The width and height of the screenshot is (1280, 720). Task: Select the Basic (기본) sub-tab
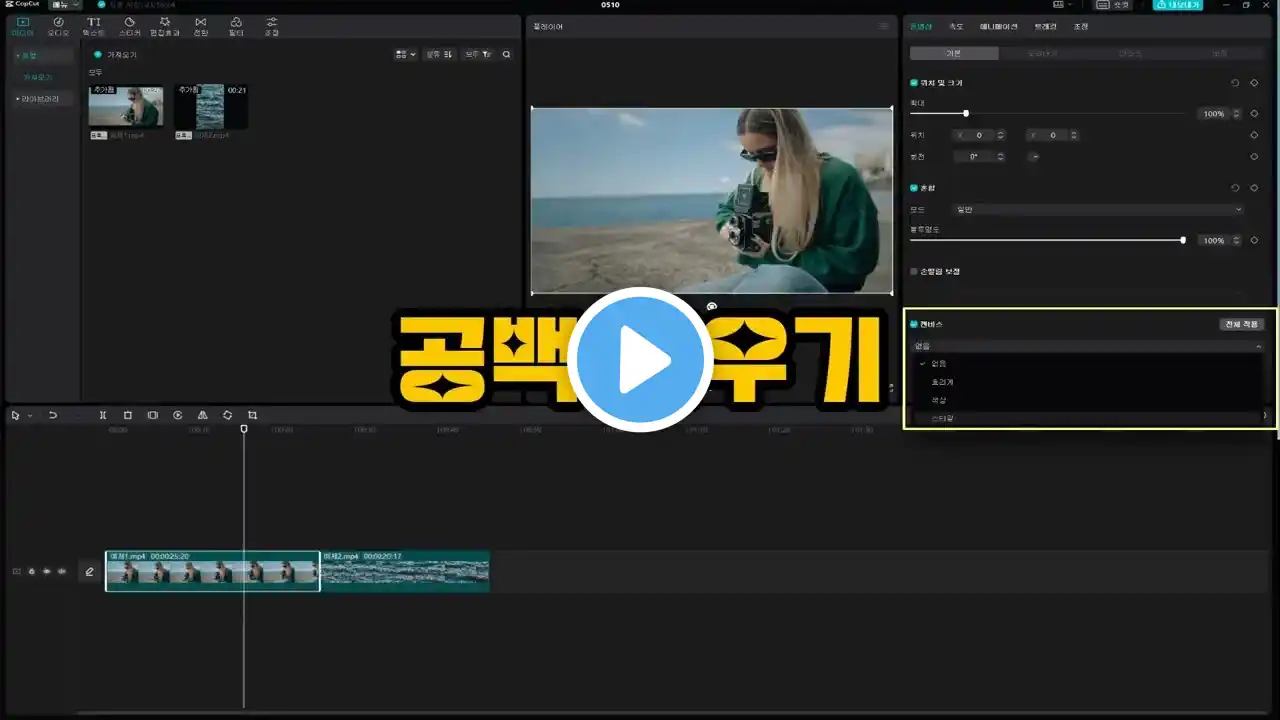pyautogui.click(x=954, y=53)
